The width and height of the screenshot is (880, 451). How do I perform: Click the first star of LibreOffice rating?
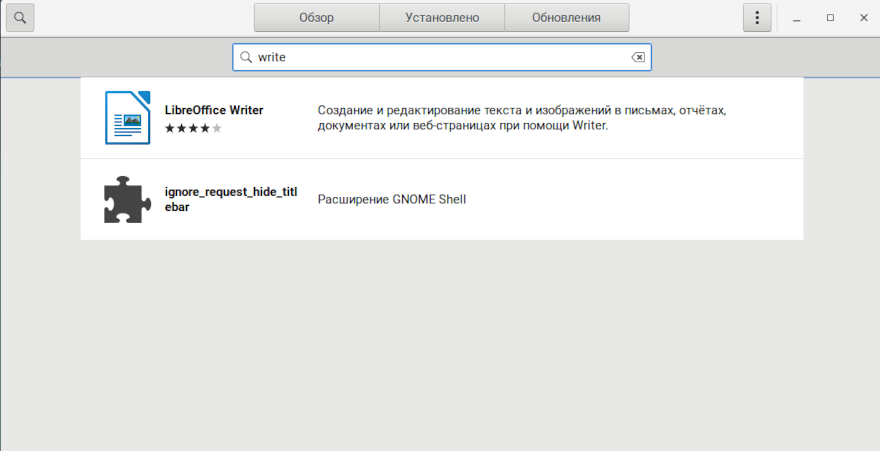tap(169, 128)
